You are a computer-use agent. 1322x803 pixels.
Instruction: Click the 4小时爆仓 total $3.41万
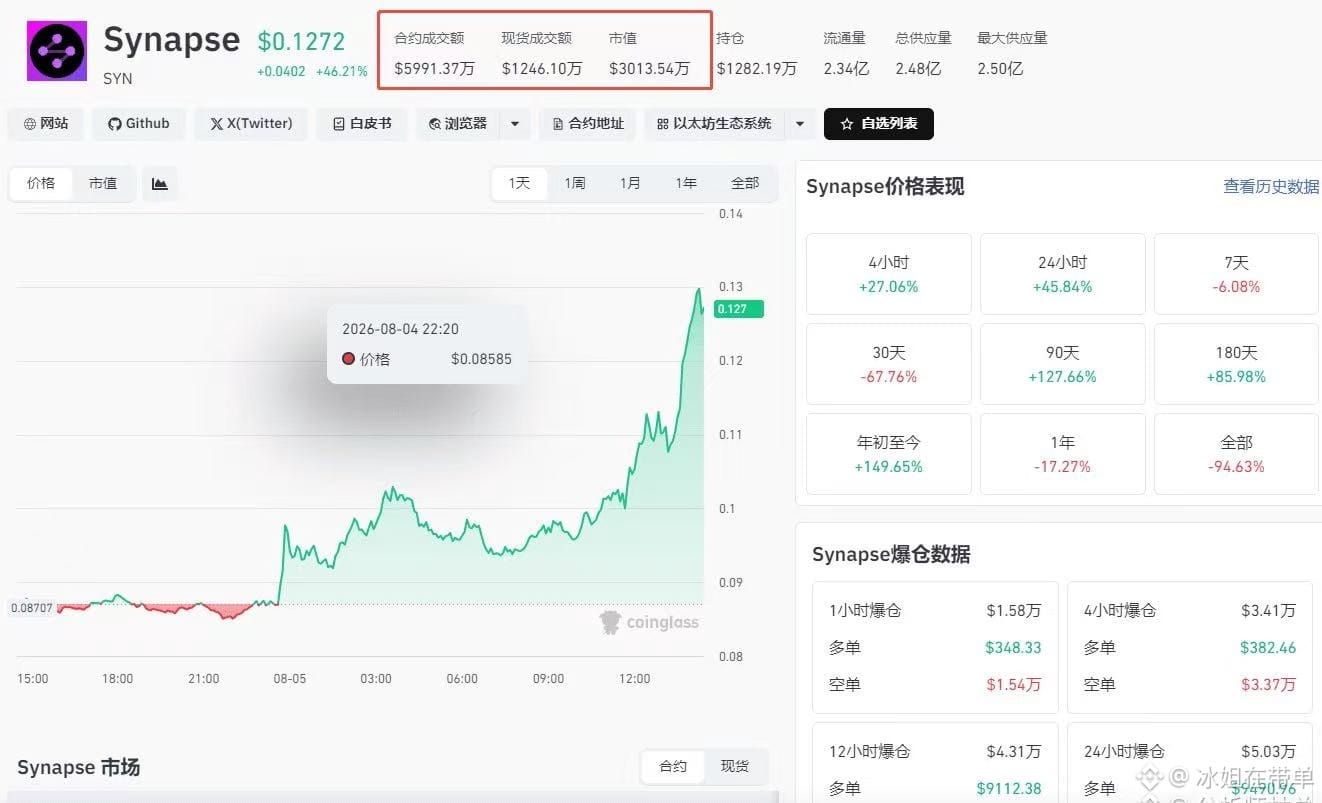pos(1268,610)
